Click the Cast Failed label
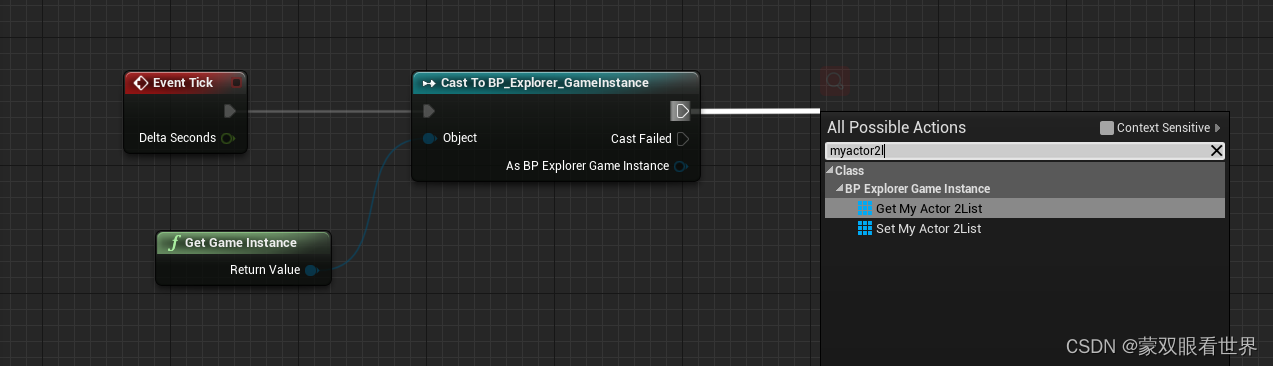The height and width of the screenshot is (366, 1273). (641, 139)
